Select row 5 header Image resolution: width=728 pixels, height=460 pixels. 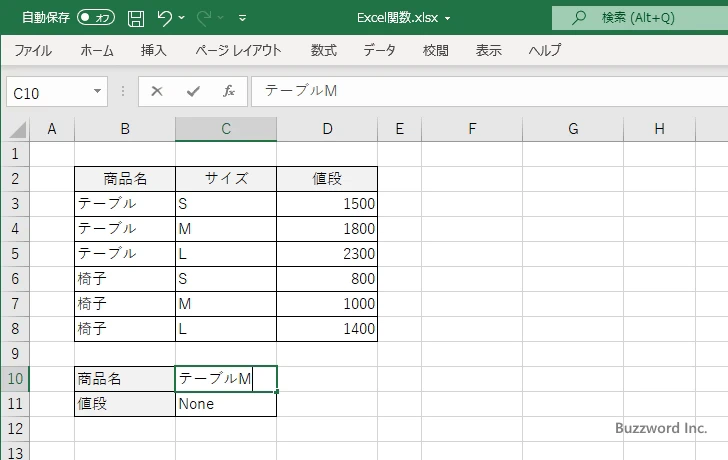[x=15, y=254]
